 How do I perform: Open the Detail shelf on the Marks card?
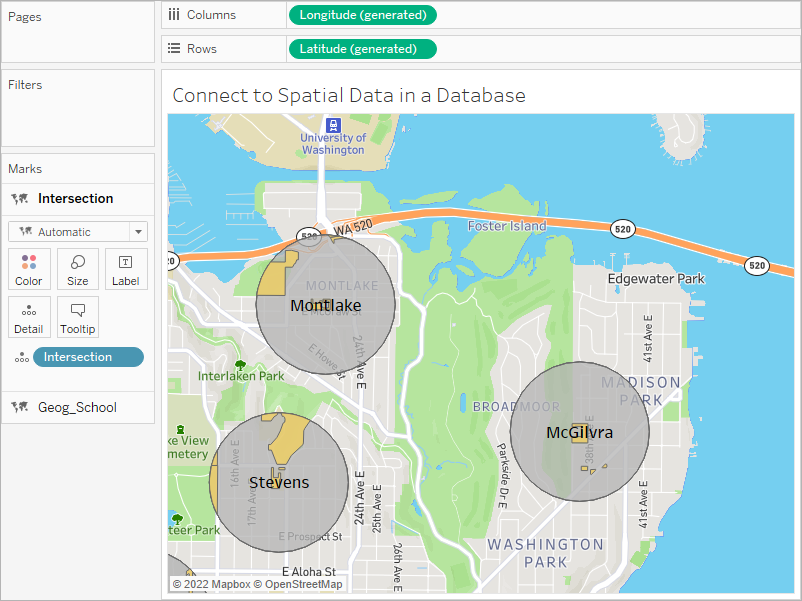point(29,317)
